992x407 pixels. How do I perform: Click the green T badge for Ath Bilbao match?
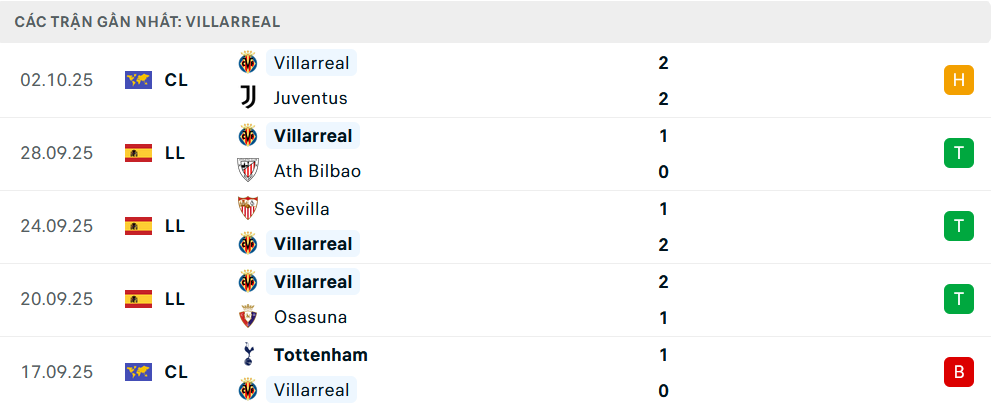click(958, 153)
